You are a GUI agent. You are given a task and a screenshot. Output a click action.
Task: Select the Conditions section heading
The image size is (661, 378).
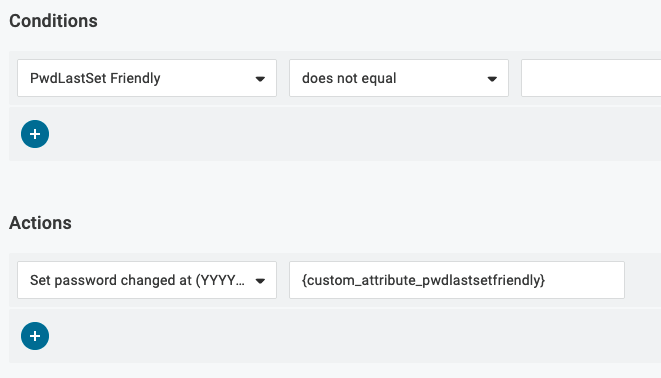(54, 21)
